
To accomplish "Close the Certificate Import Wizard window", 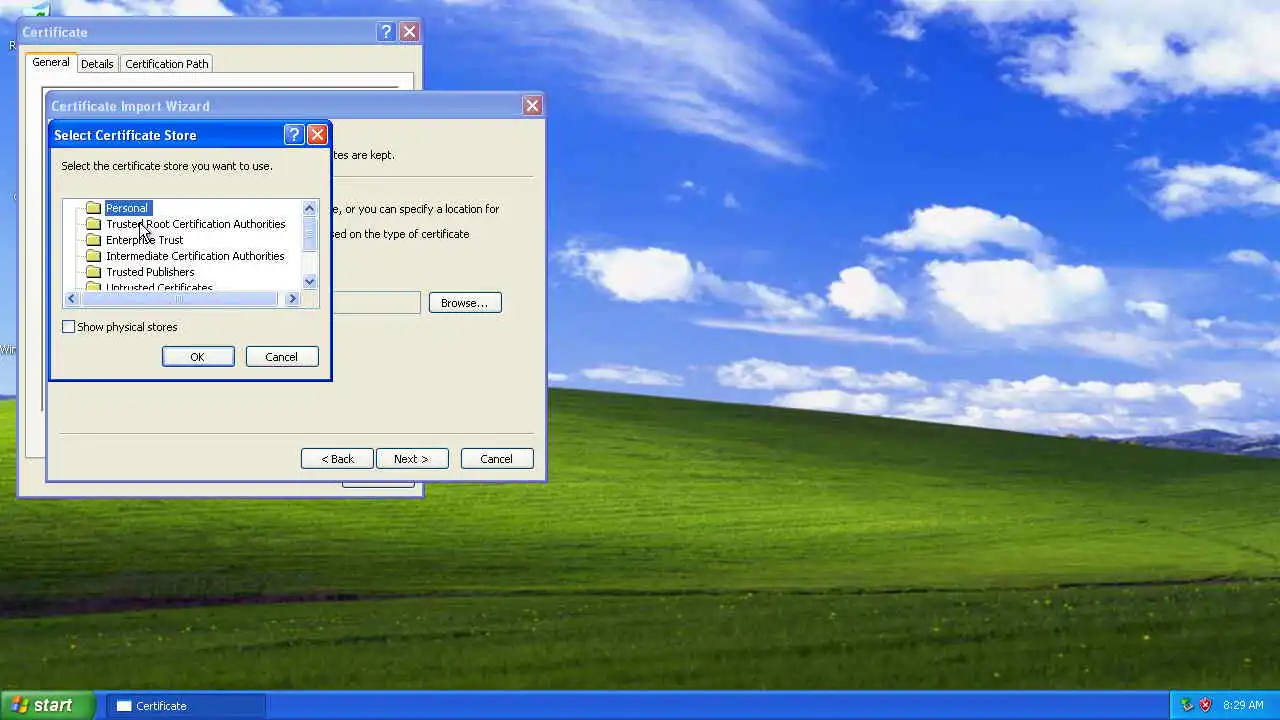I will (532, 105).
